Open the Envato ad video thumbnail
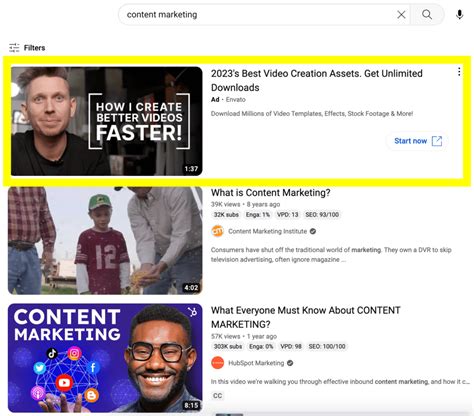This screenshot has height=416, width=474. pyautogui.click(x=107, y=121)
